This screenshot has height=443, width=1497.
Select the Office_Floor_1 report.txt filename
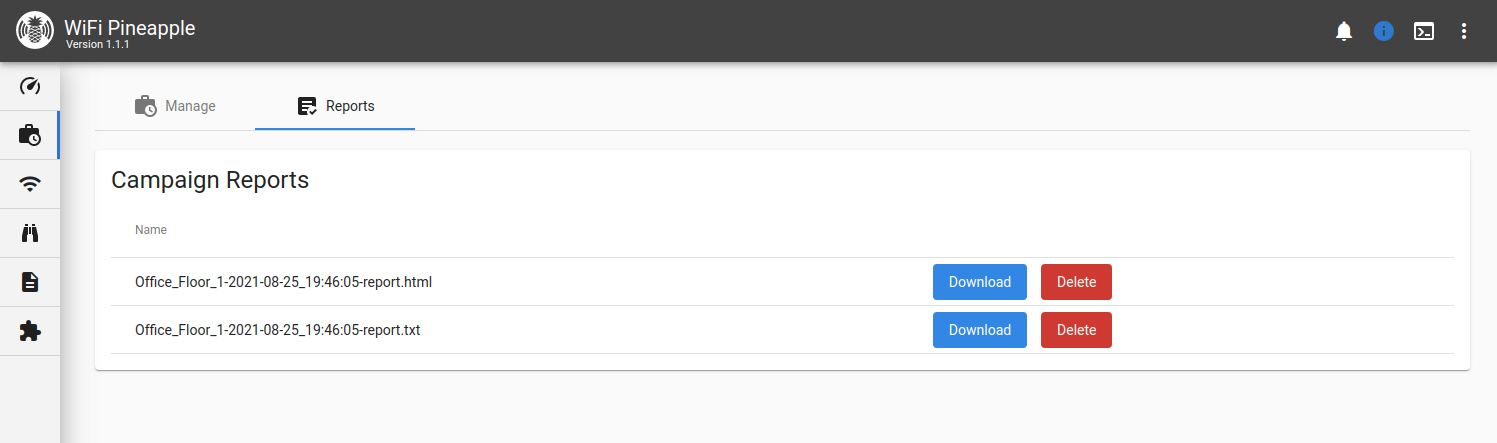point(278,330)
